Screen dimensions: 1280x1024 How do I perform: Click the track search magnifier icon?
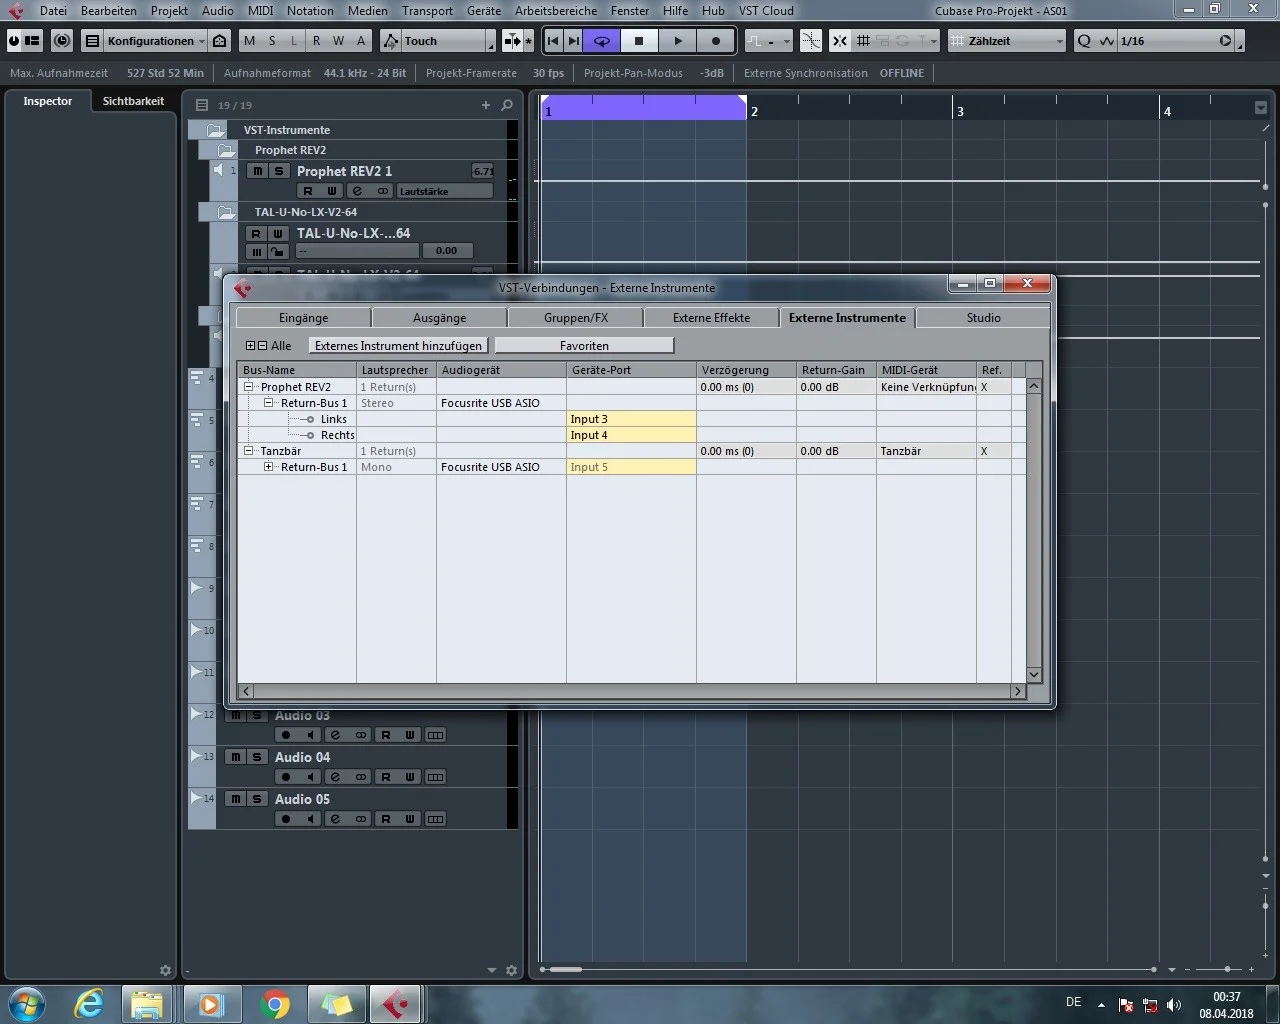tap(507, 105)
